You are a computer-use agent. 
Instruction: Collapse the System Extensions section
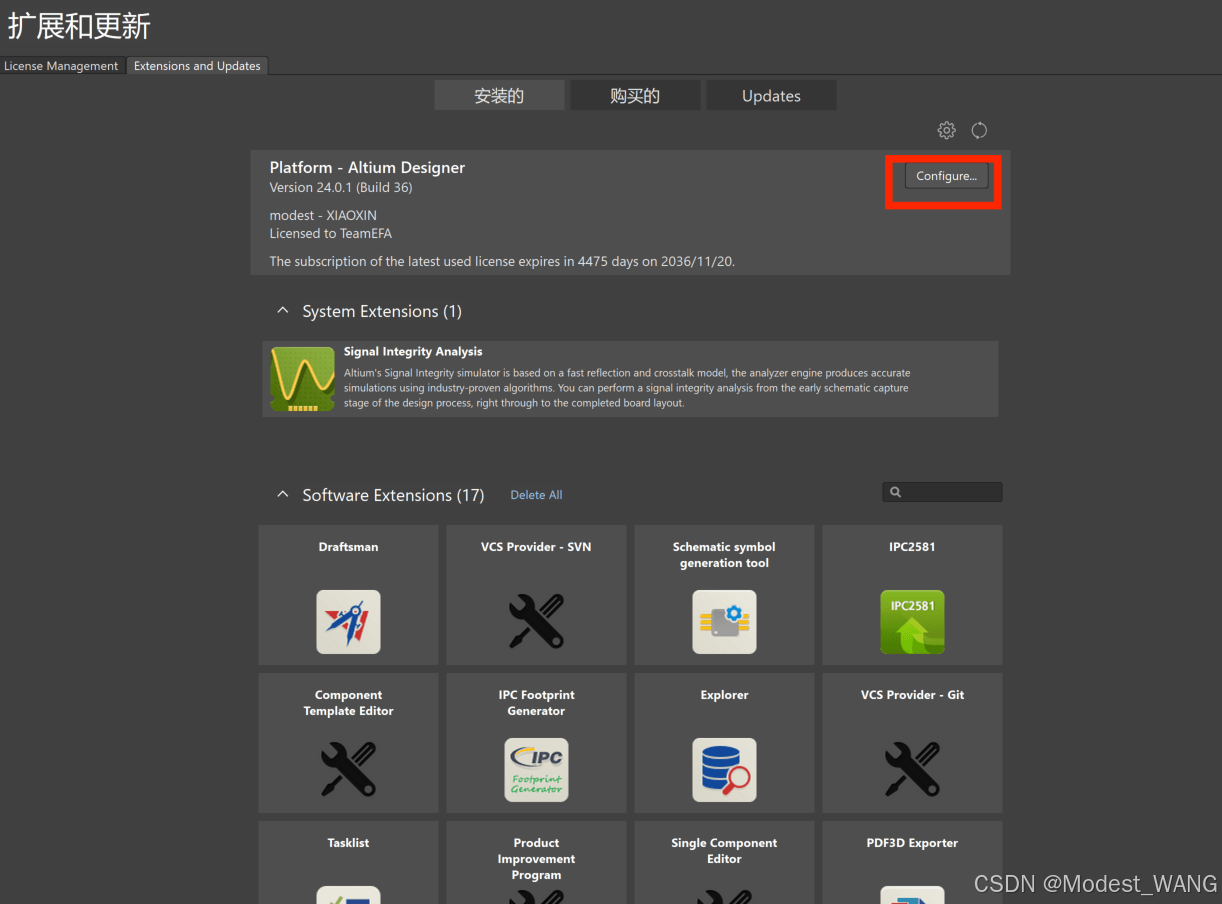[283, 311]
